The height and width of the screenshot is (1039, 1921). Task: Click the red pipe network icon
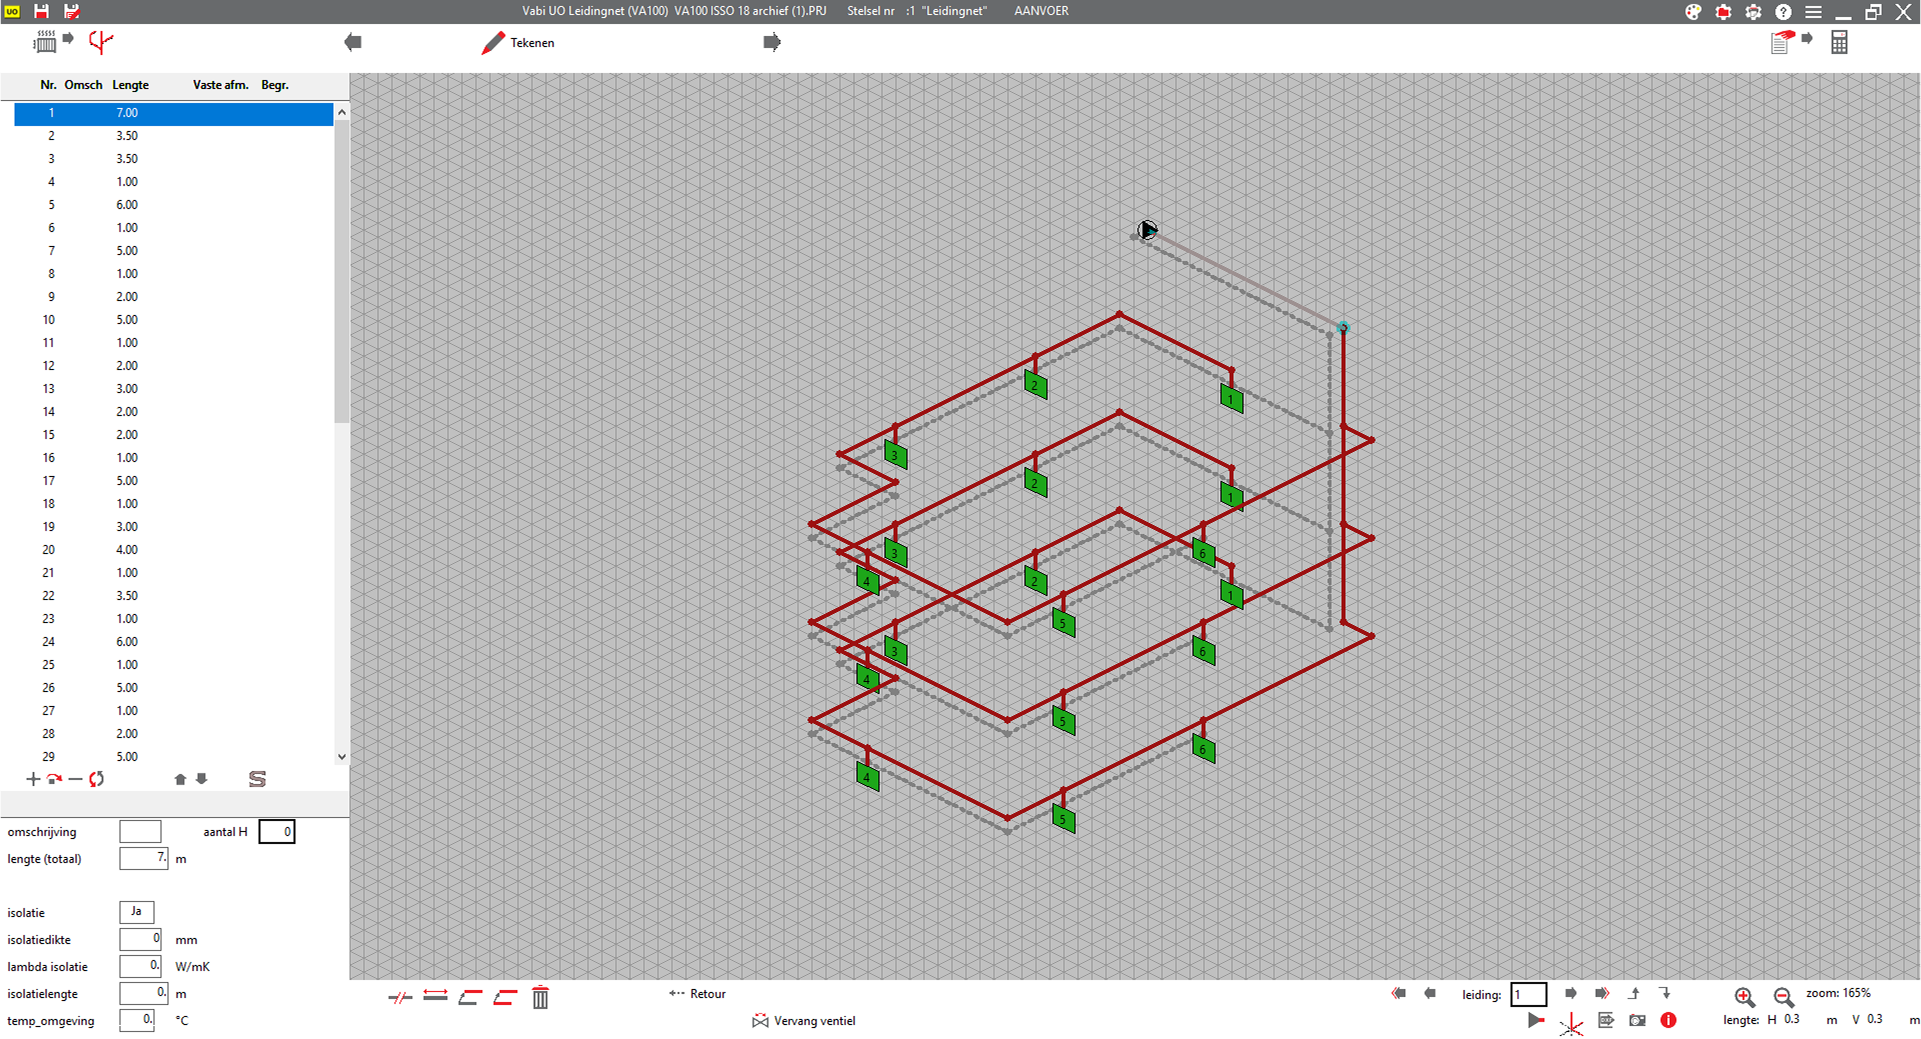tap(101, 42)
